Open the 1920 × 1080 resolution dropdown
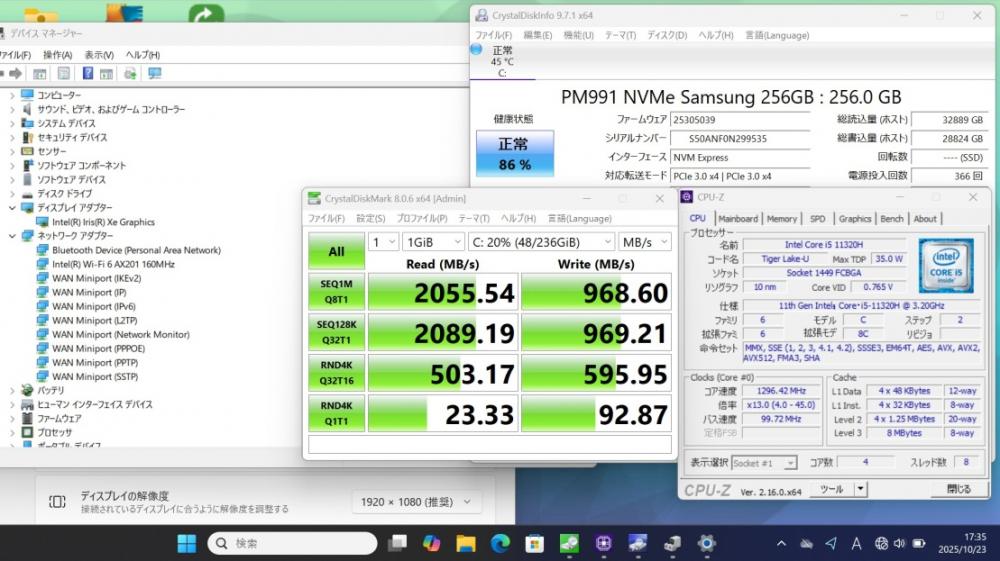1000x561 pixels. point(415,502)
